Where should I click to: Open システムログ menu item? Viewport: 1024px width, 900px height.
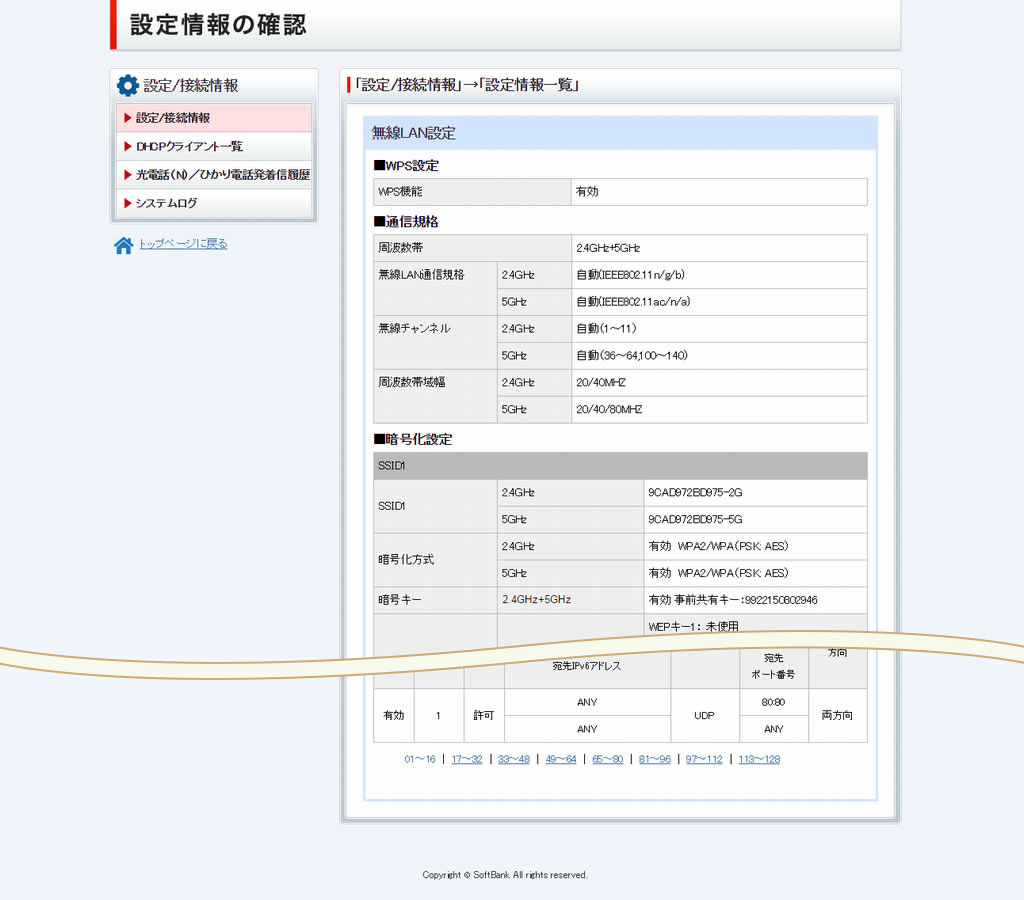(214, 203)
